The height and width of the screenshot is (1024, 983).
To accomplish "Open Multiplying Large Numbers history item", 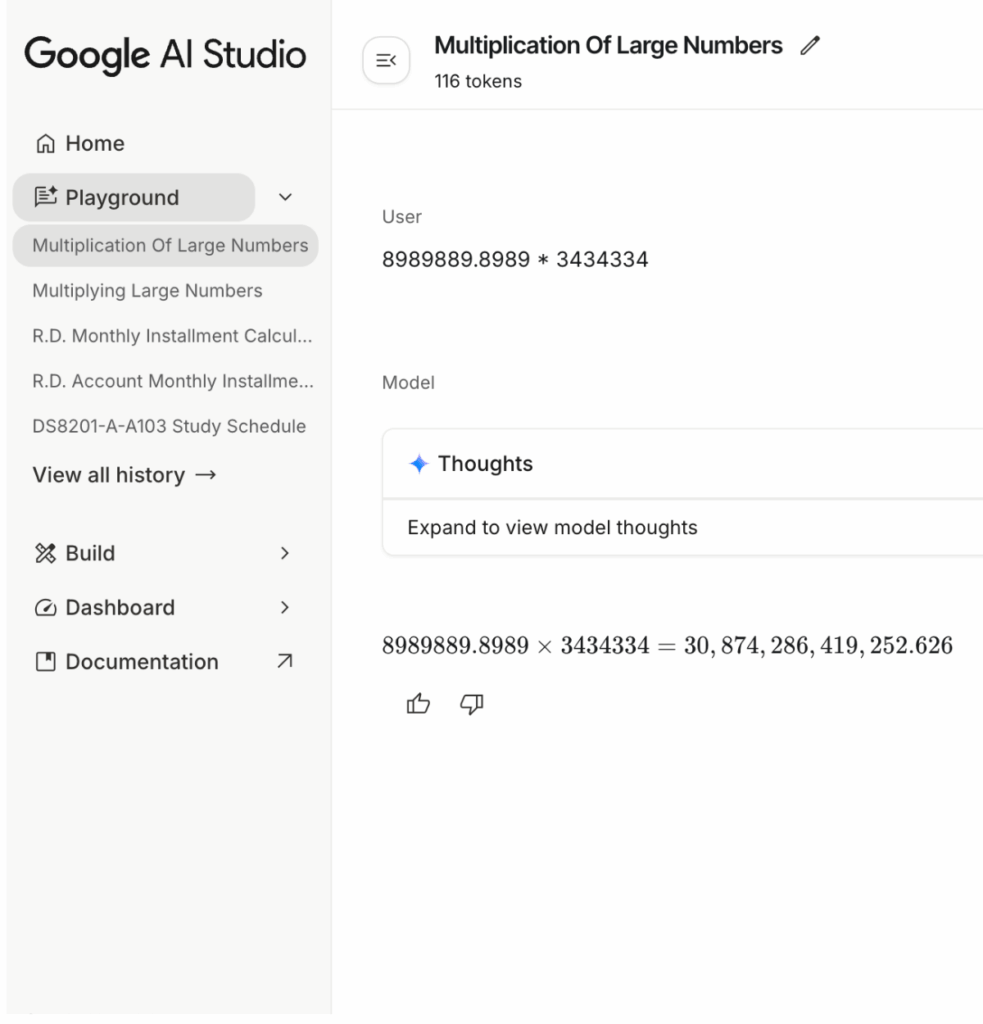I will coord(147,291).
